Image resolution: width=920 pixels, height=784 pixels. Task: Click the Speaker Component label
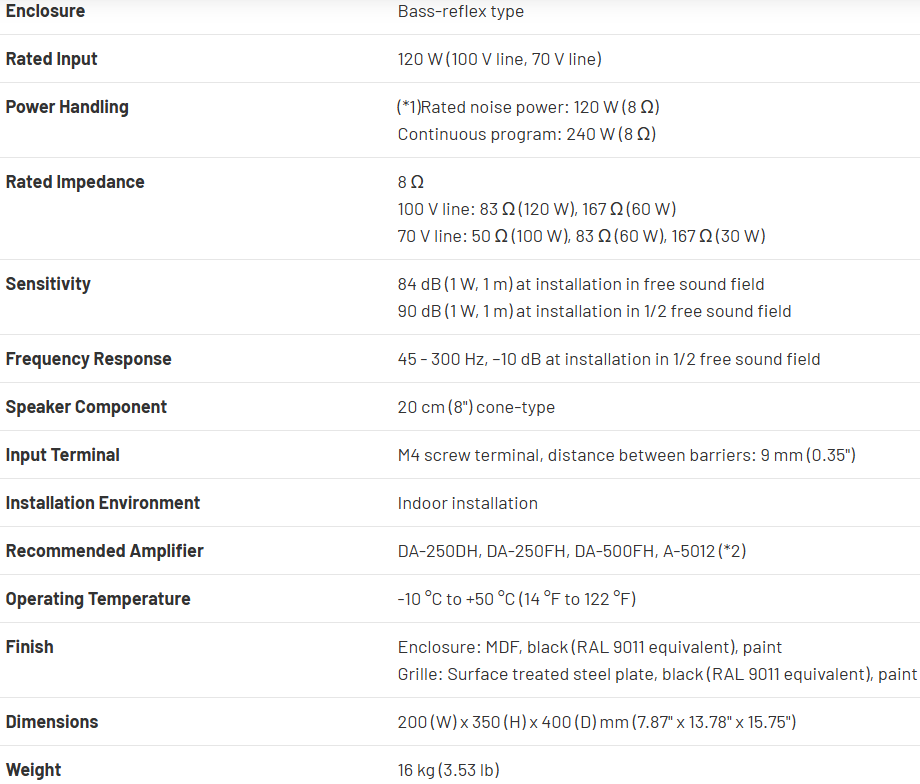pyautogui.click(x=86, y=407)
